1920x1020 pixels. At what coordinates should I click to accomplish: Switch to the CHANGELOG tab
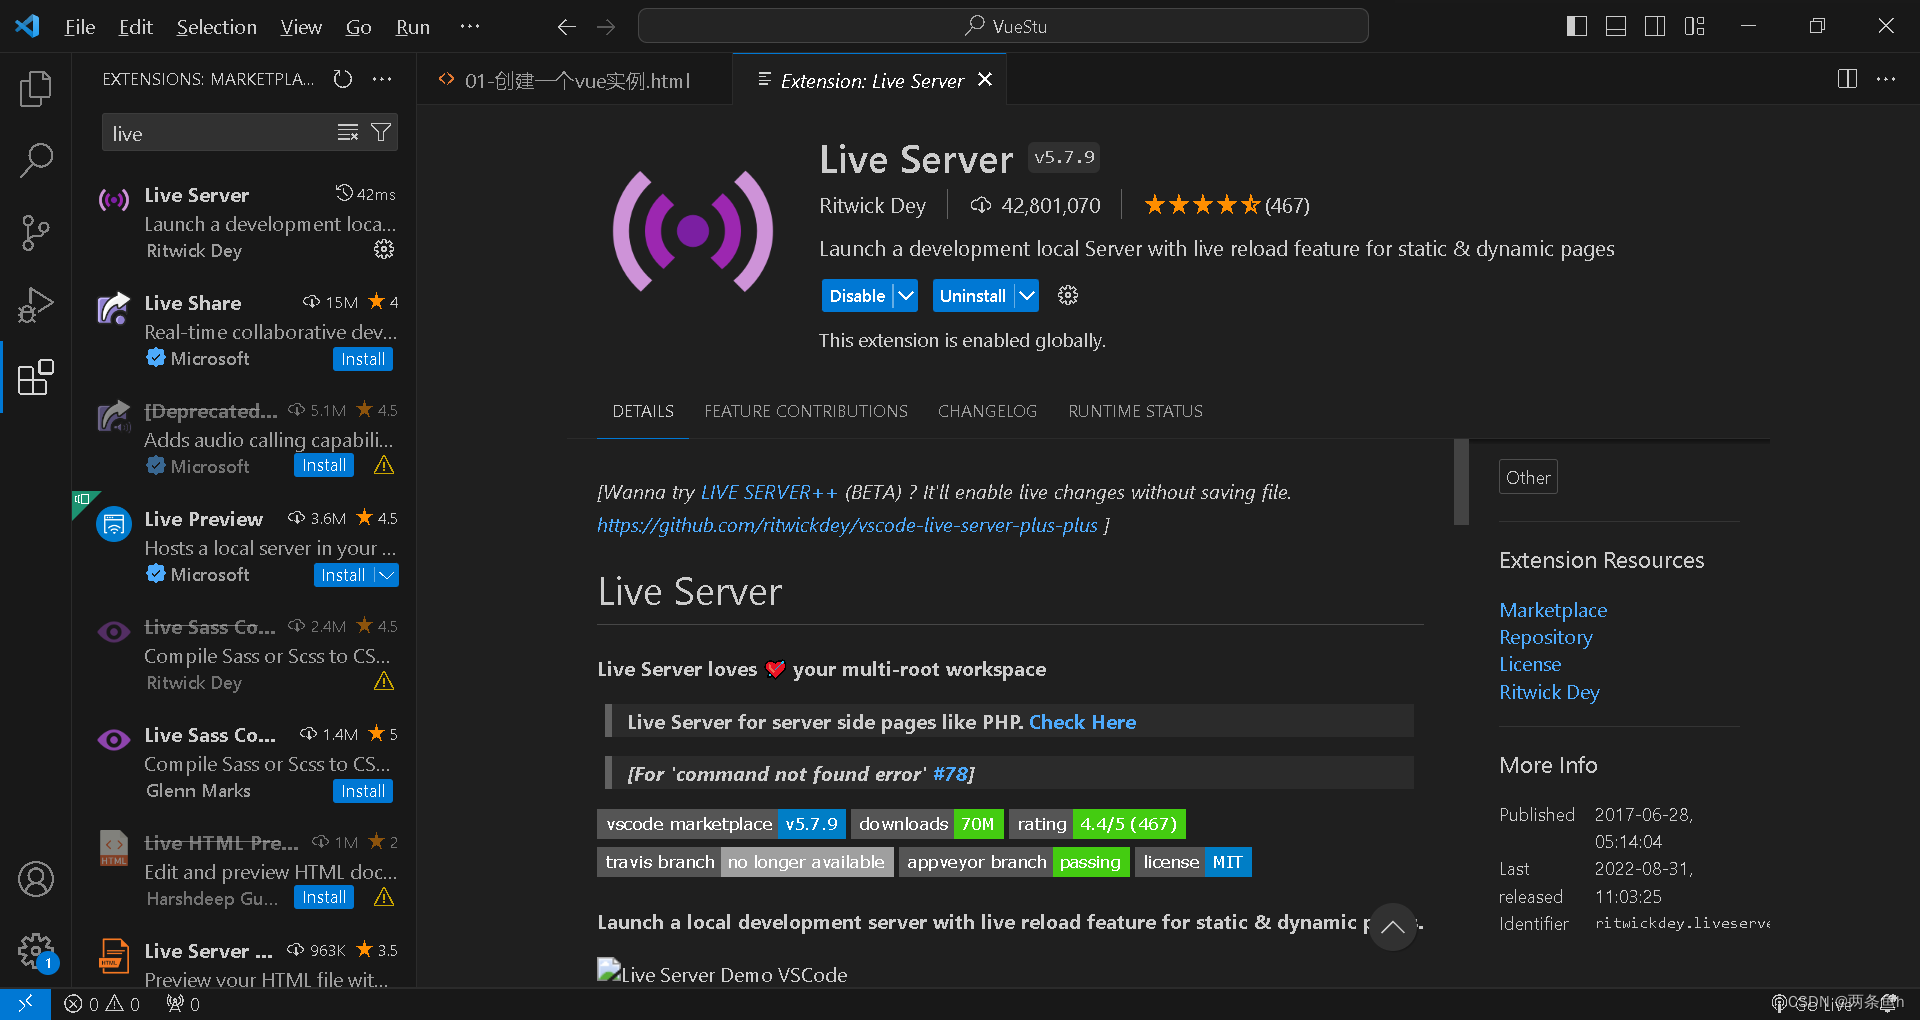tap(987, 411)
